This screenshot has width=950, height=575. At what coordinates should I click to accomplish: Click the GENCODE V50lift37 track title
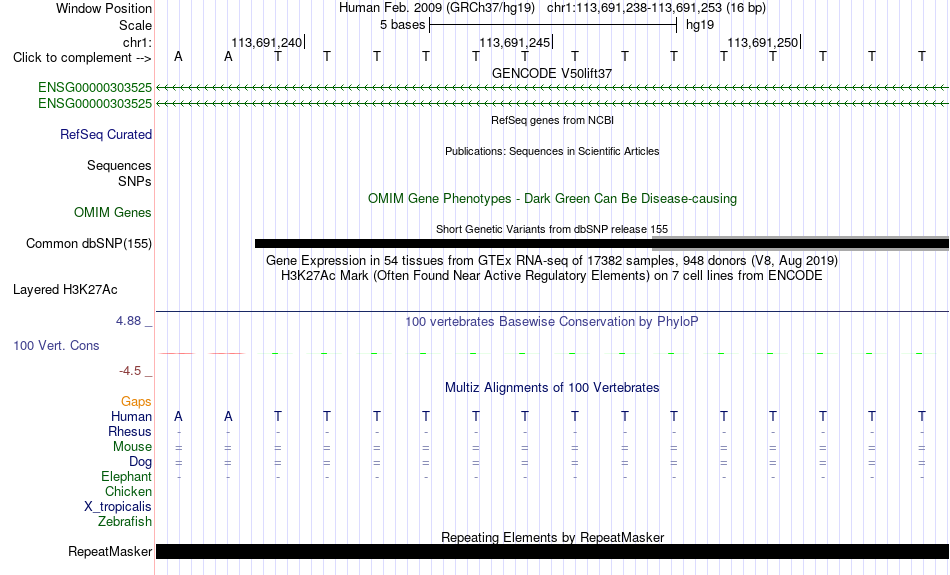552,73
